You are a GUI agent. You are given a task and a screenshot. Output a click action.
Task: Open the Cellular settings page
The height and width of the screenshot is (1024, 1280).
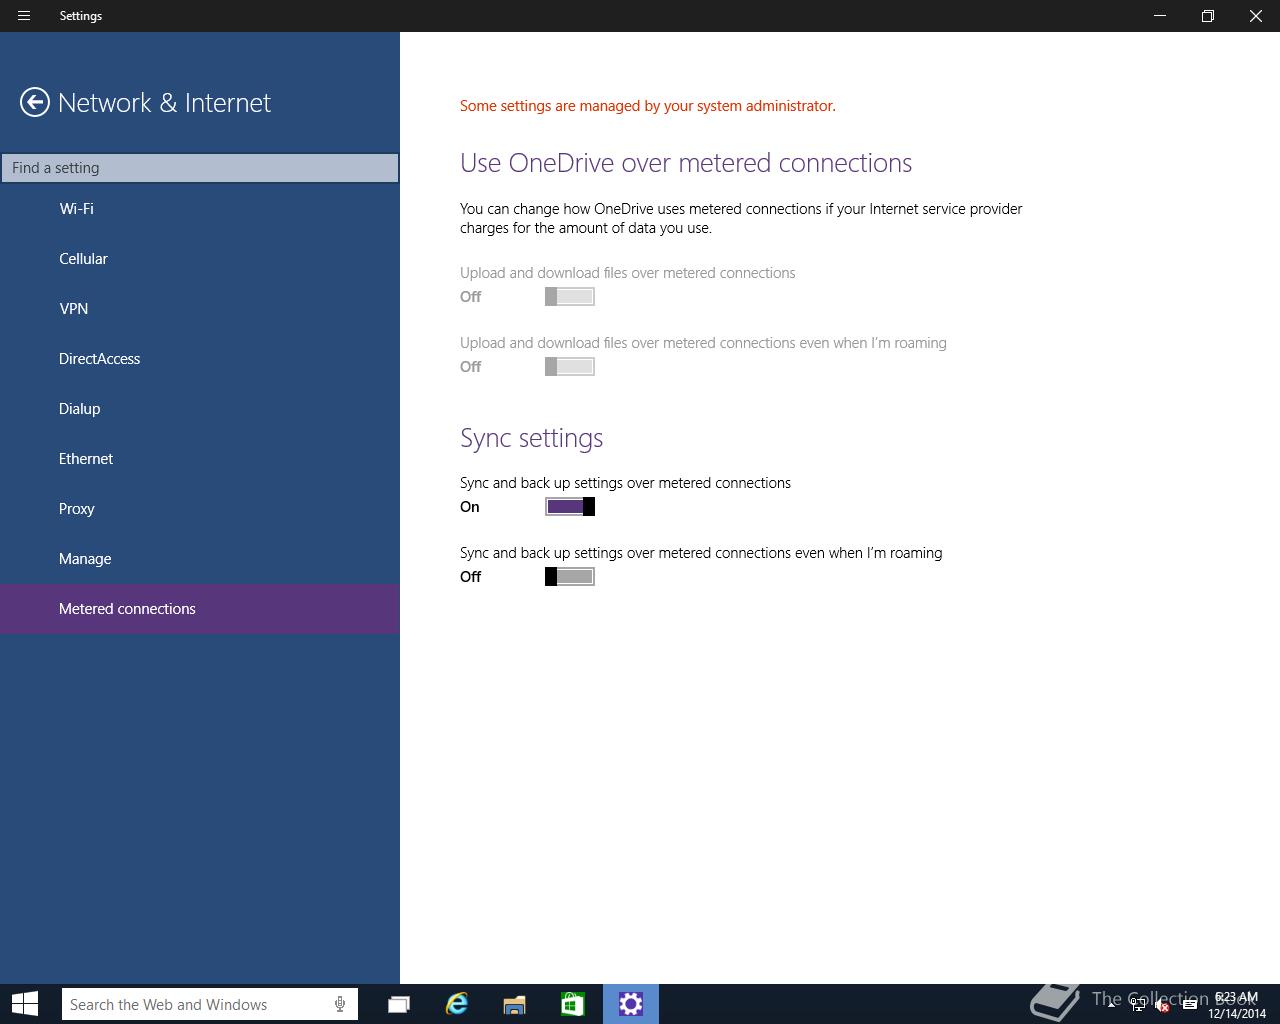pyautogui.click(x=200, y=259)
